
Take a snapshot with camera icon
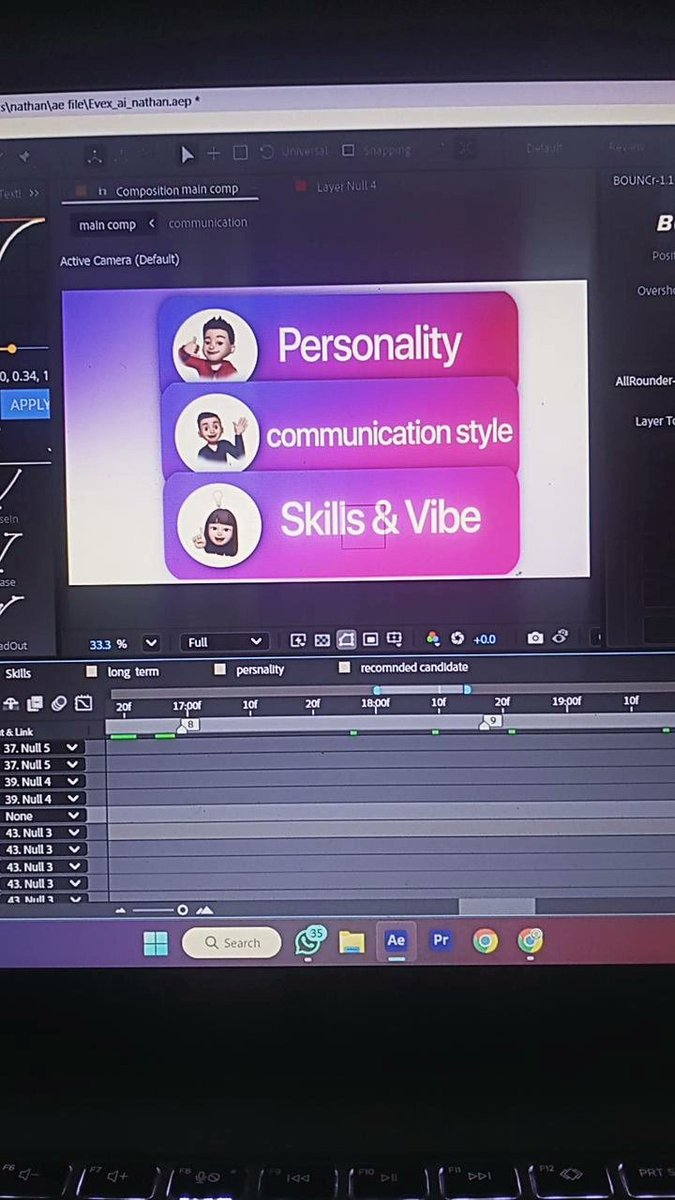535,637
